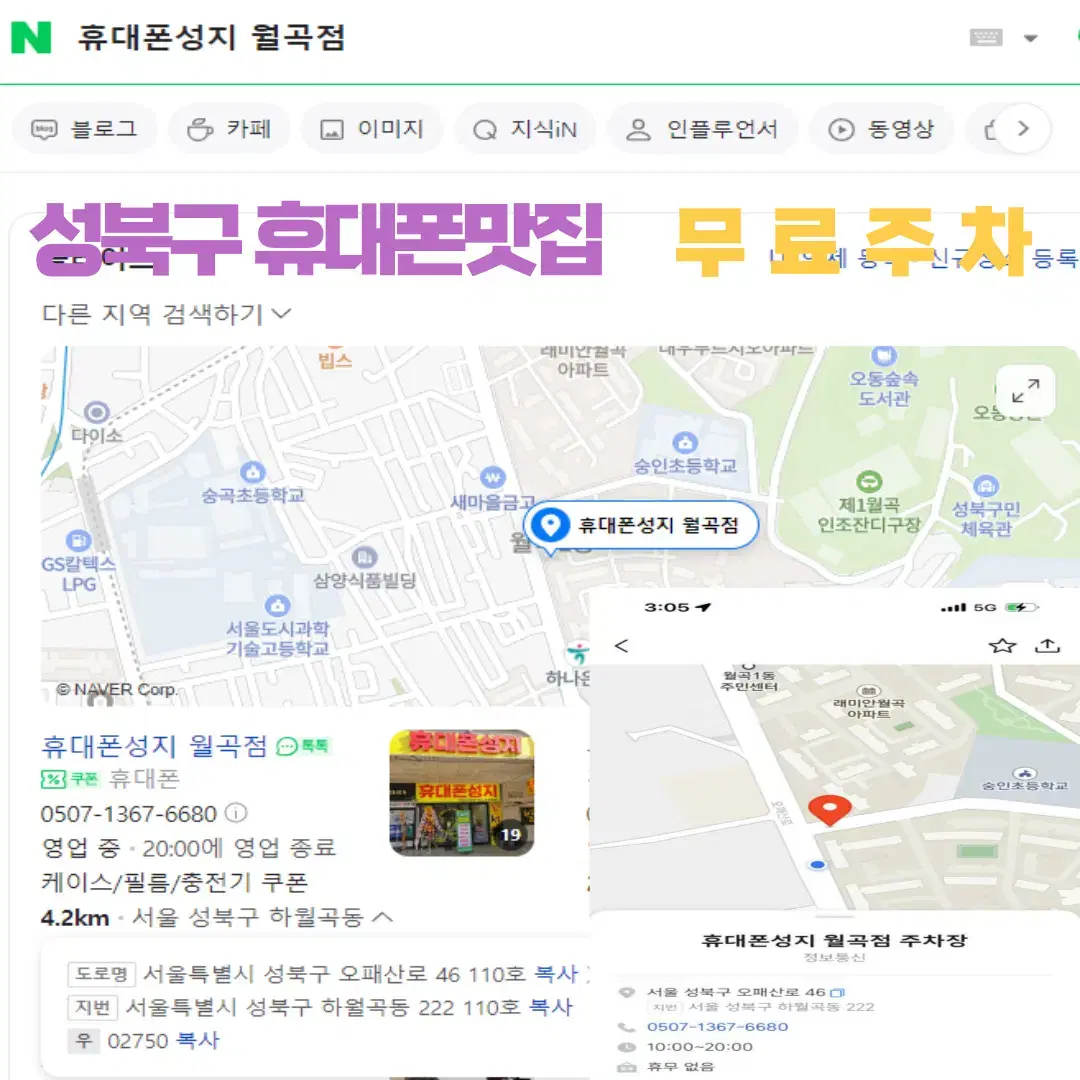Click the 톡톡 chat badge icon
Viewport: 1080px width, 1080px height.
pyautogui.click(x=303, y=746)
